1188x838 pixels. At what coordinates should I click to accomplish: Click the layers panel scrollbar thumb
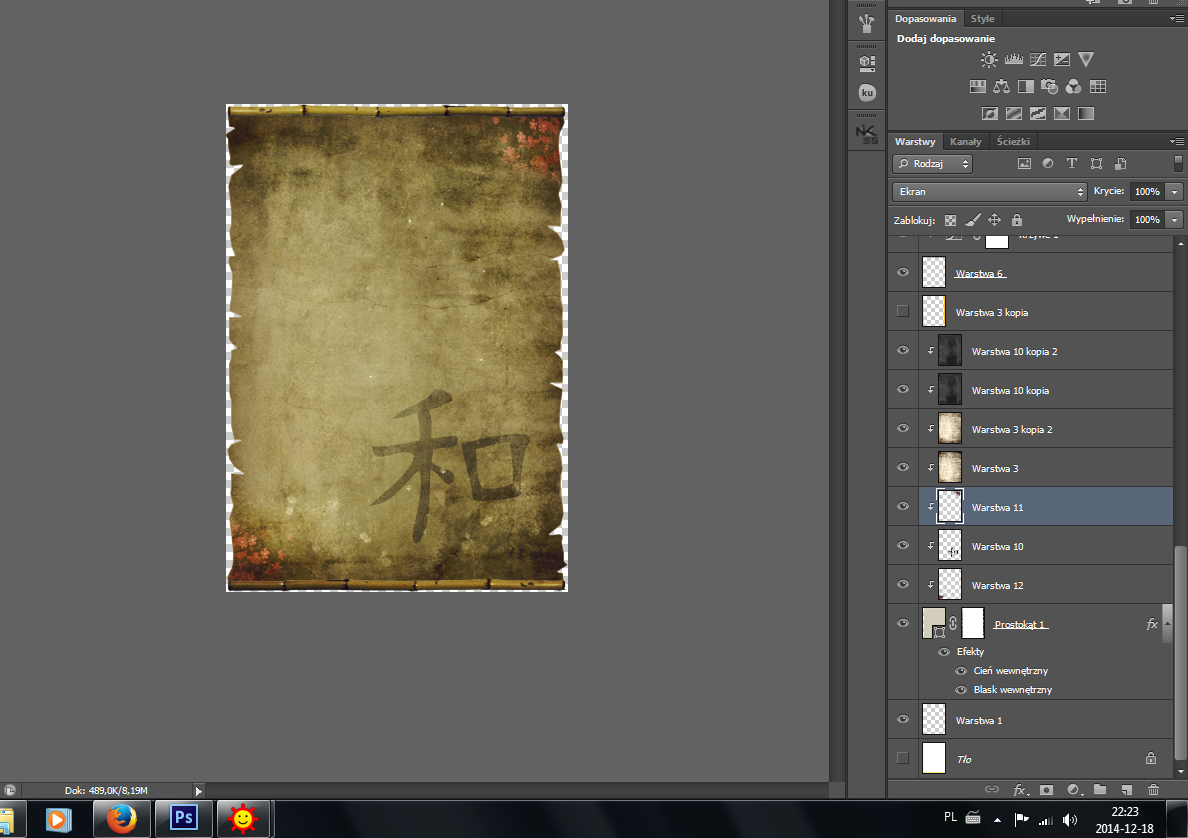tap(1179, 651)
